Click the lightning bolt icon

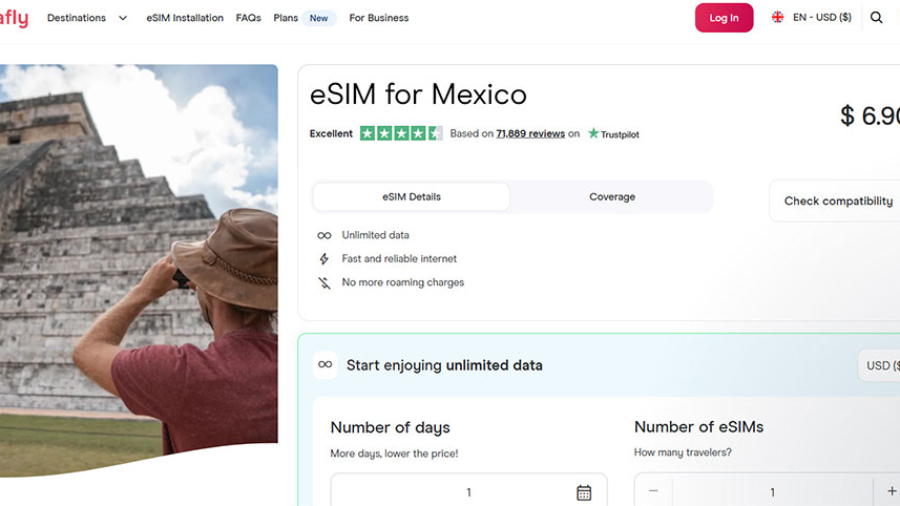click(x=324, y=259)
